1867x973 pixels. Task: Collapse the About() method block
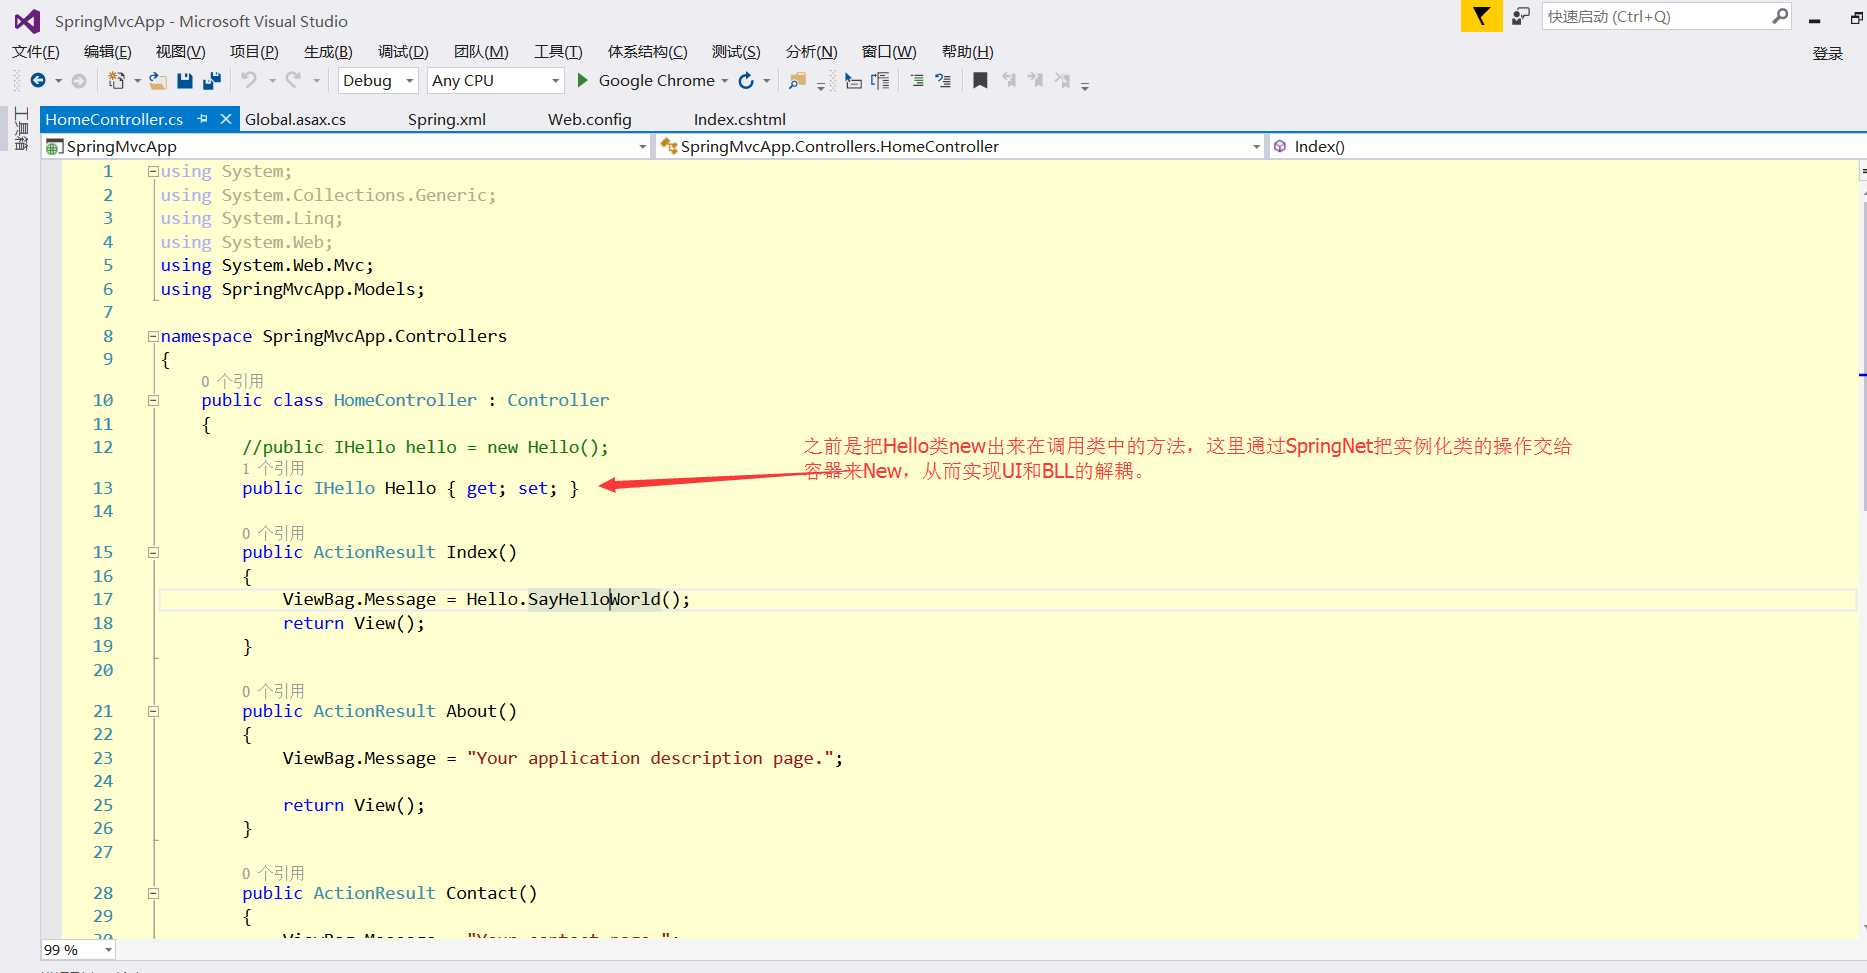click(x=153, y=711)
